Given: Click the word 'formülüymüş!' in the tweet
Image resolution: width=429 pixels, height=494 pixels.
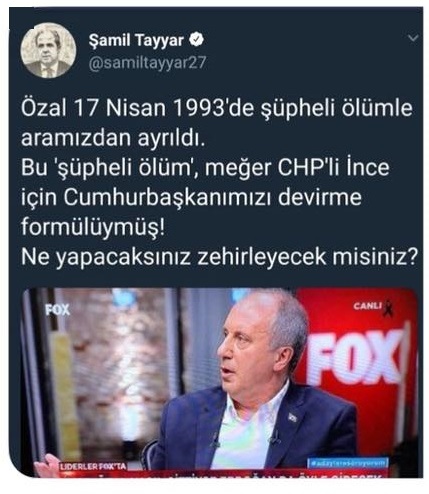Looking at the screenshot, I should [x=93, y=228].
